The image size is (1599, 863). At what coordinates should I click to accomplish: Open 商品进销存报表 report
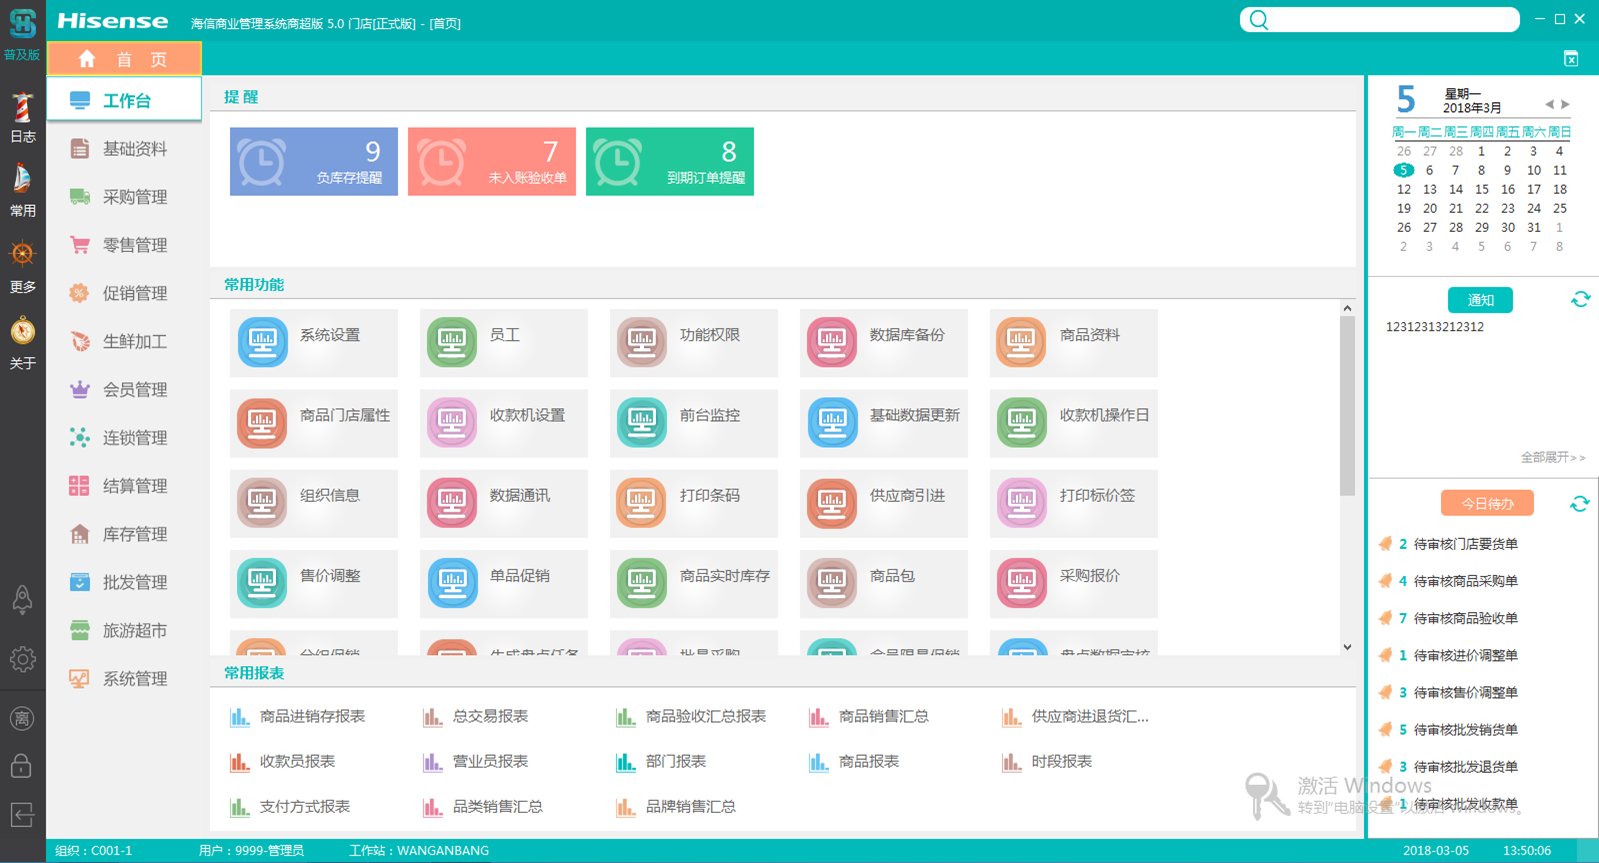[298, 716]
